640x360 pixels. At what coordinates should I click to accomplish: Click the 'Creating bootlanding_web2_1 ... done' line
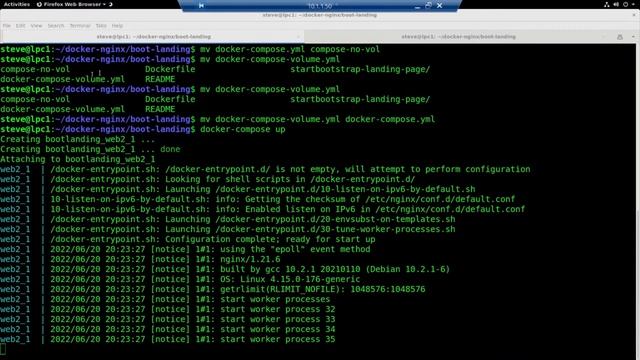click(x=90, y=149)
